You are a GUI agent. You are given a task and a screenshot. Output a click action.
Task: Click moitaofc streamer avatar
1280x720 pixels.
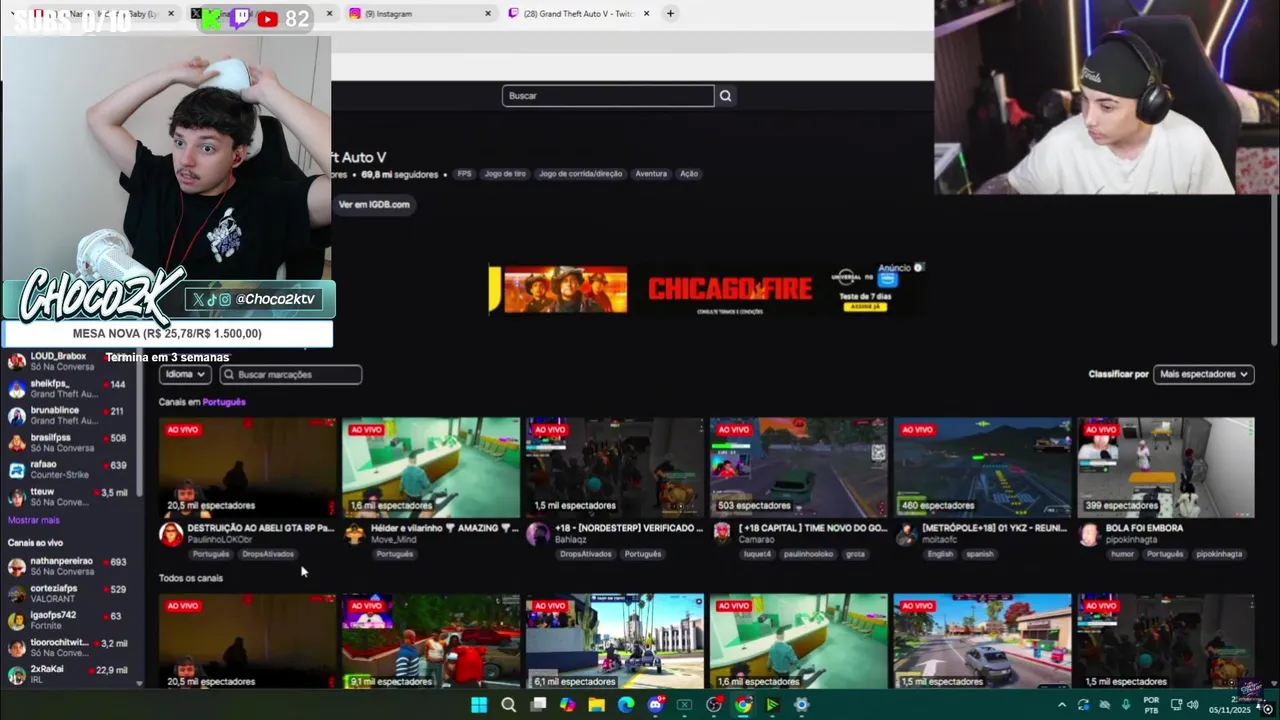tap(906, 534)
